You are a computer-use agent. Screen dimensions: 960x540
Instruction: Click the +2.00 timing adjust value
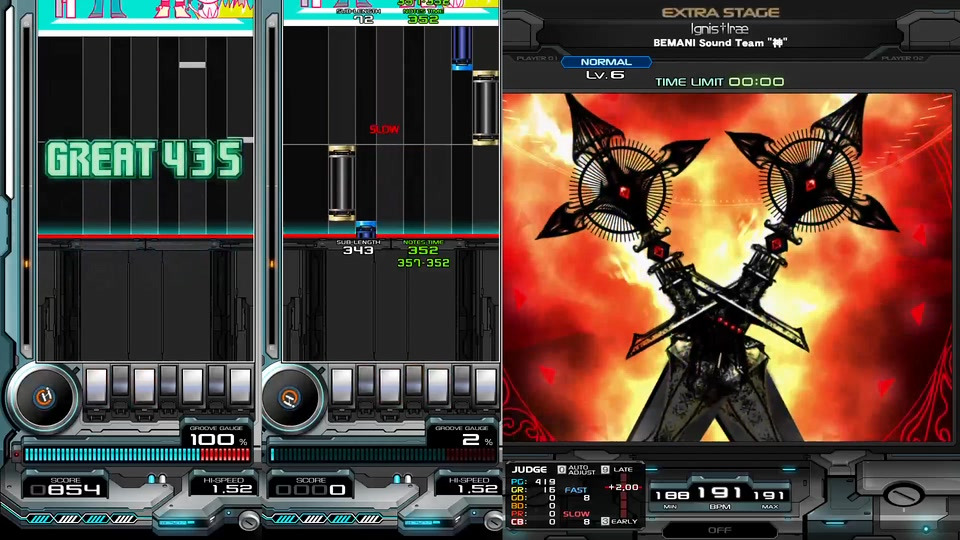pyautogui.click(x=623, y=487)
